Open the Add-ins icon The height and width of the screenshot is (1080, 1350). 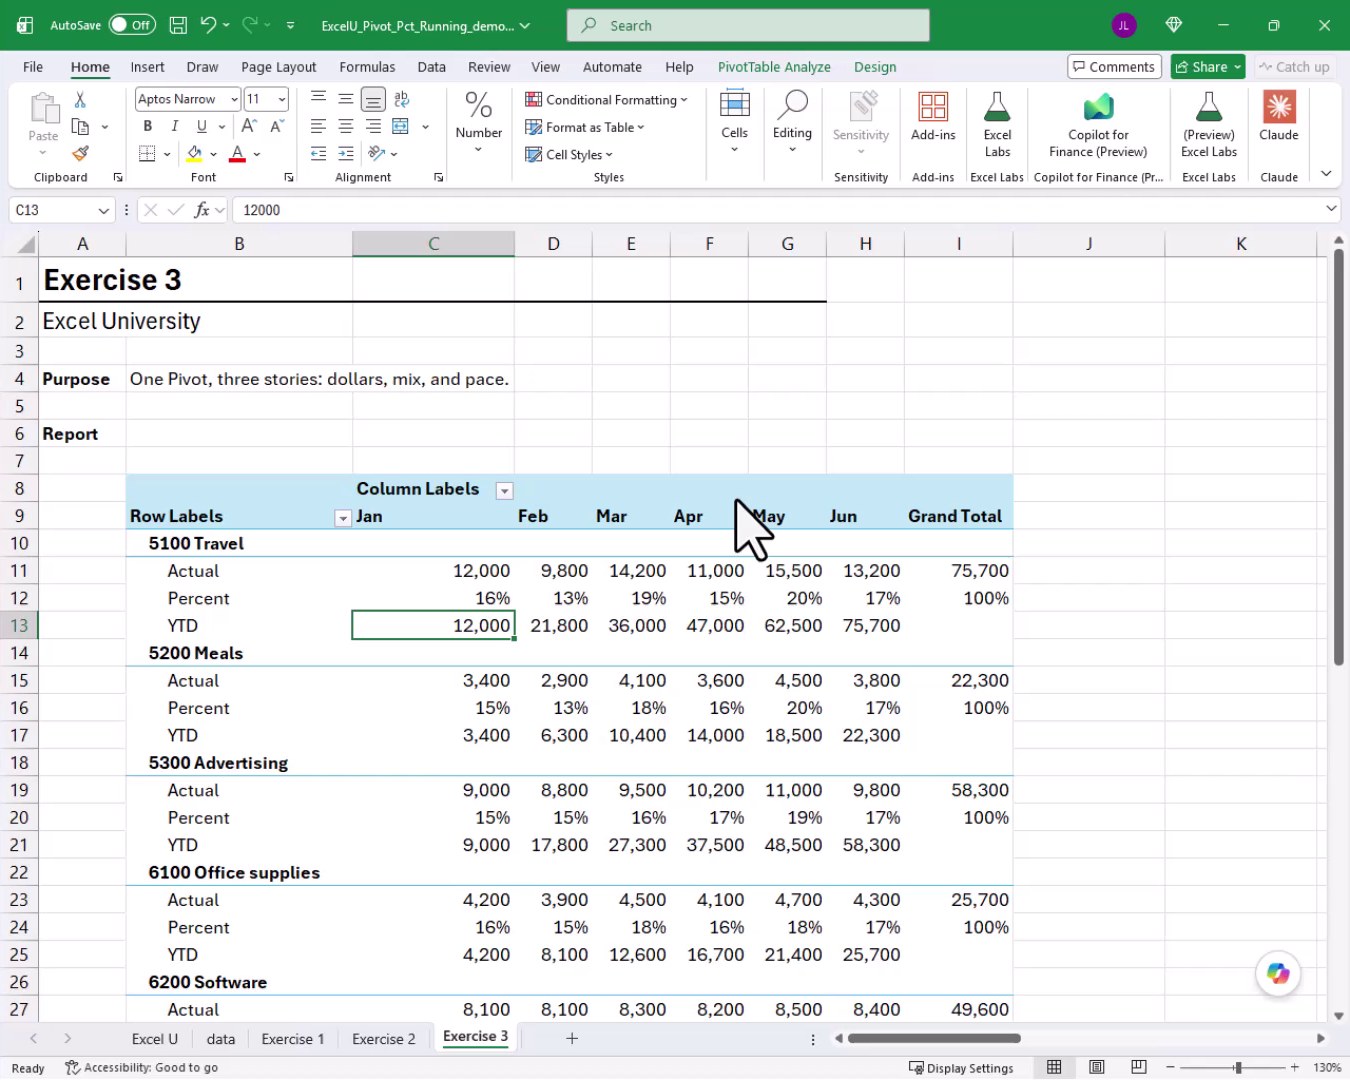coord(933,107)
